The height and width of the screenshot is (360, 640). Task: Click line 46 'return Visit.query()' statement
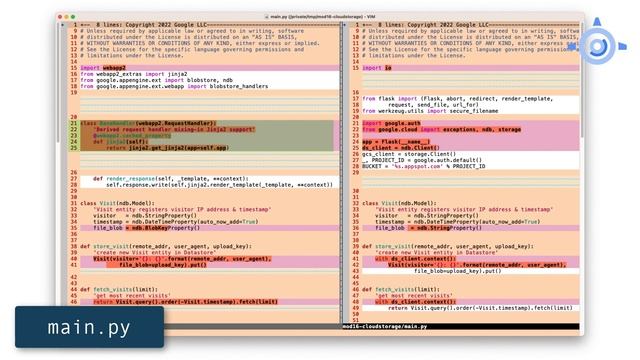[185, 302]
